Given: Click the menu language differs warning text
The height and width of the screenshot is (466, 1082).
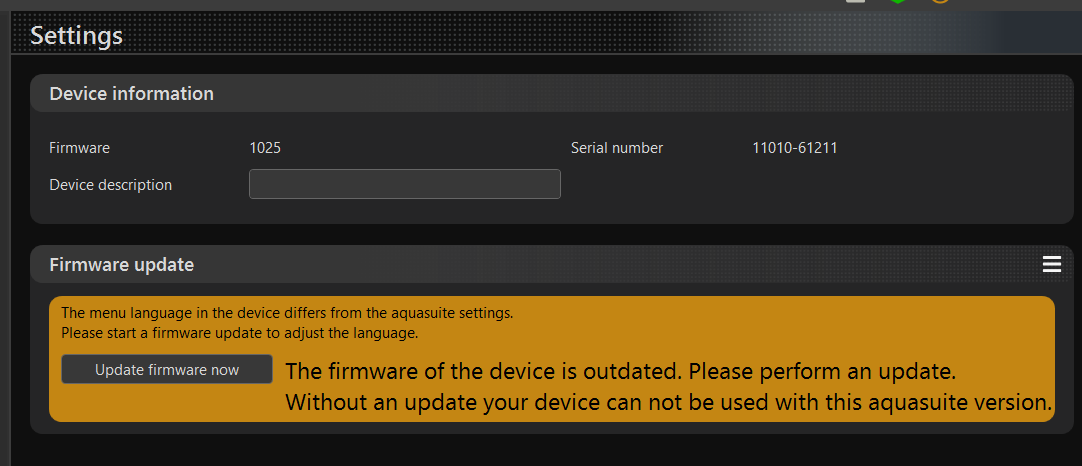Looking at the screenshot, I should pyautogui.click(x=287, y=313).
